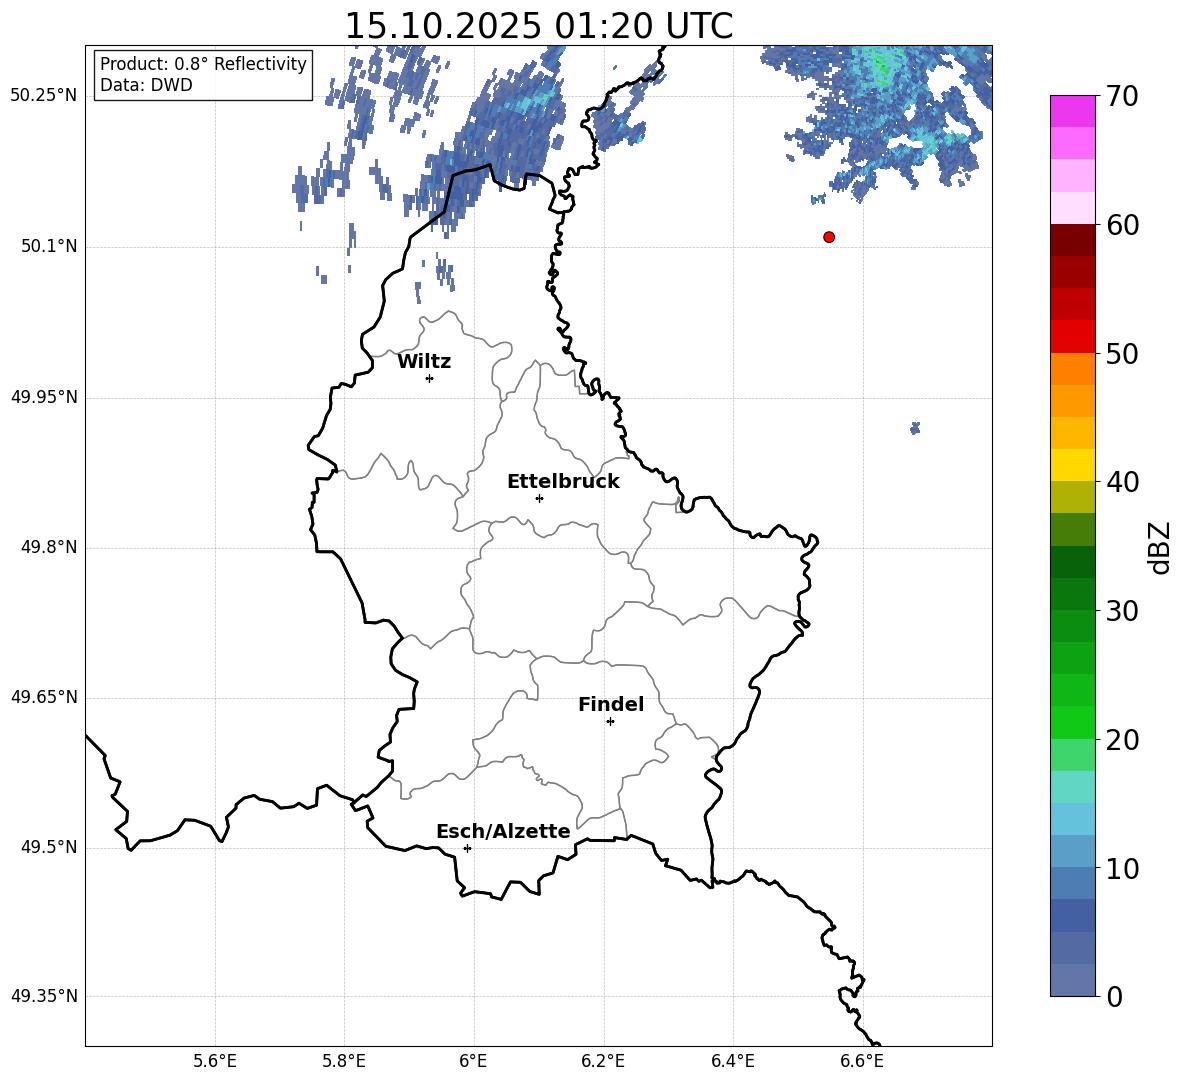Click the 50.1°N latitude label
The image size is (1184, 1081).
click(x=49, y=246)
